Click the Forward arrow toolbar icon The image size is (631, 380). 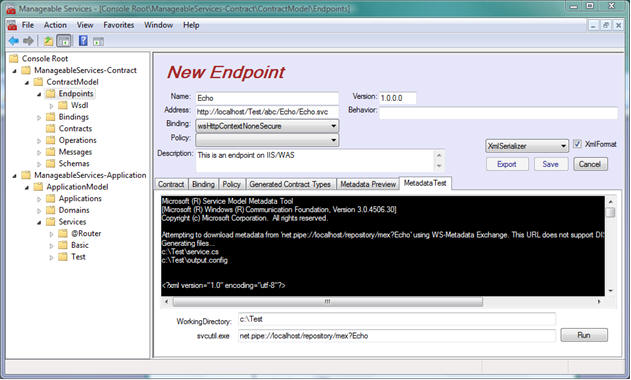pos(28,41)
